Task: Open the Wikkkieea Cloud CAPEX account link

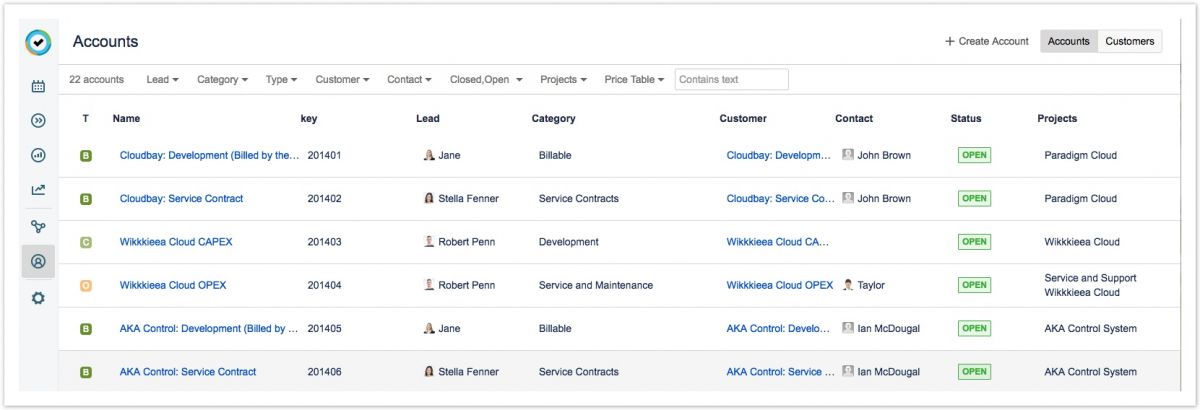Action: 176,242
